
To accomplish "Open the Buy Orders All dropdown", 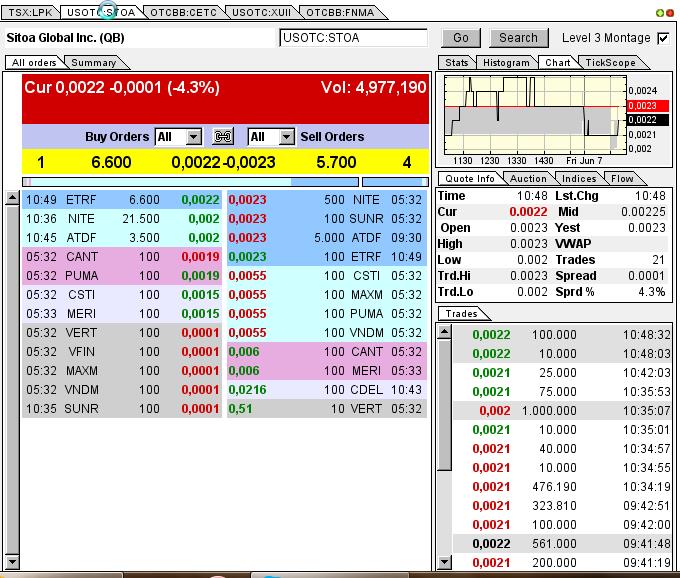I will (193, 137).
